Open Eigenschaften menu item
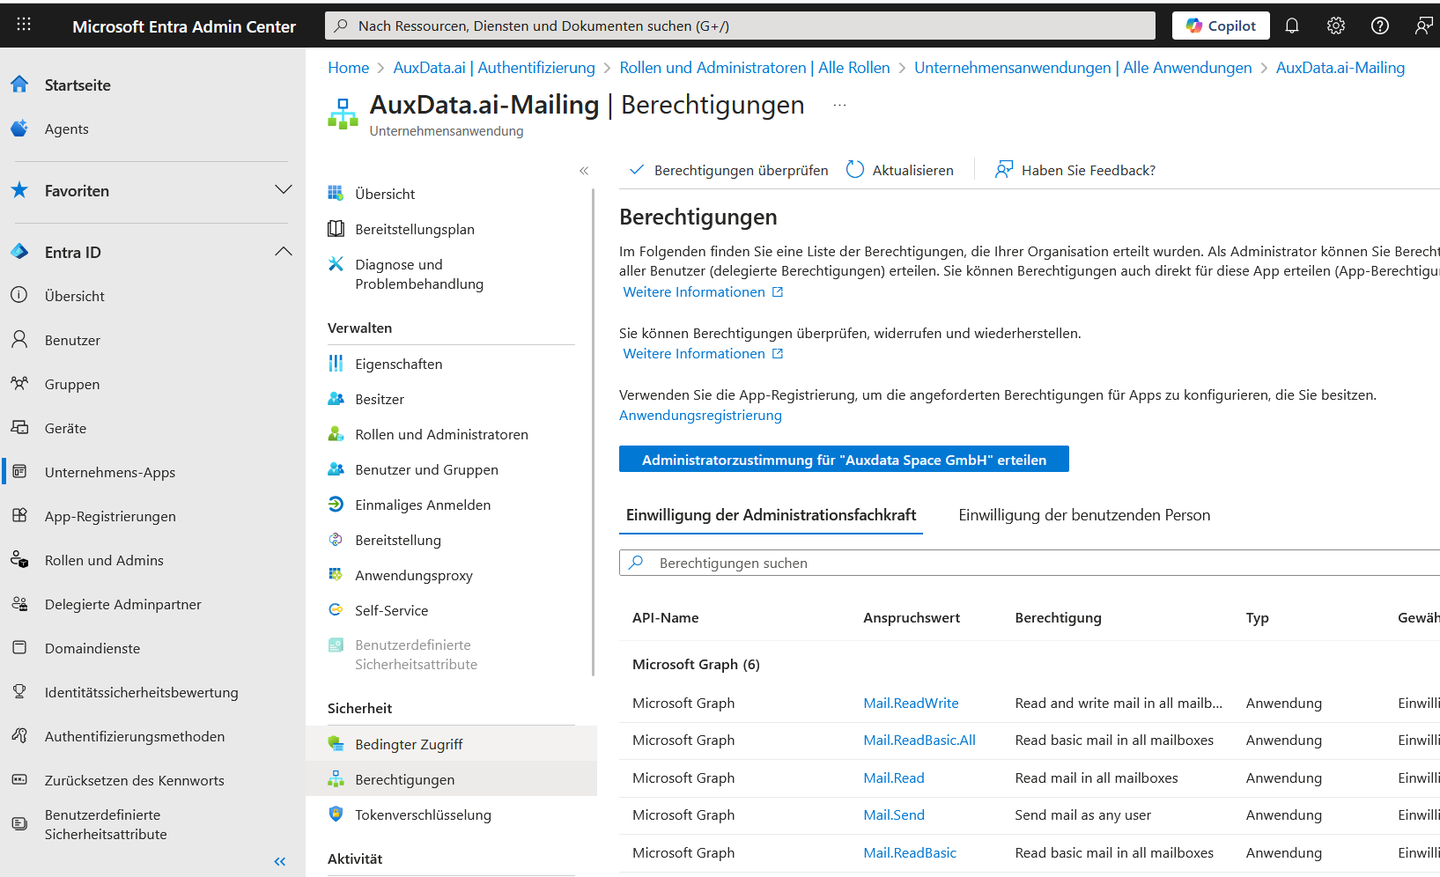This screenshot has width=1440, height=877. pos(398,364)
